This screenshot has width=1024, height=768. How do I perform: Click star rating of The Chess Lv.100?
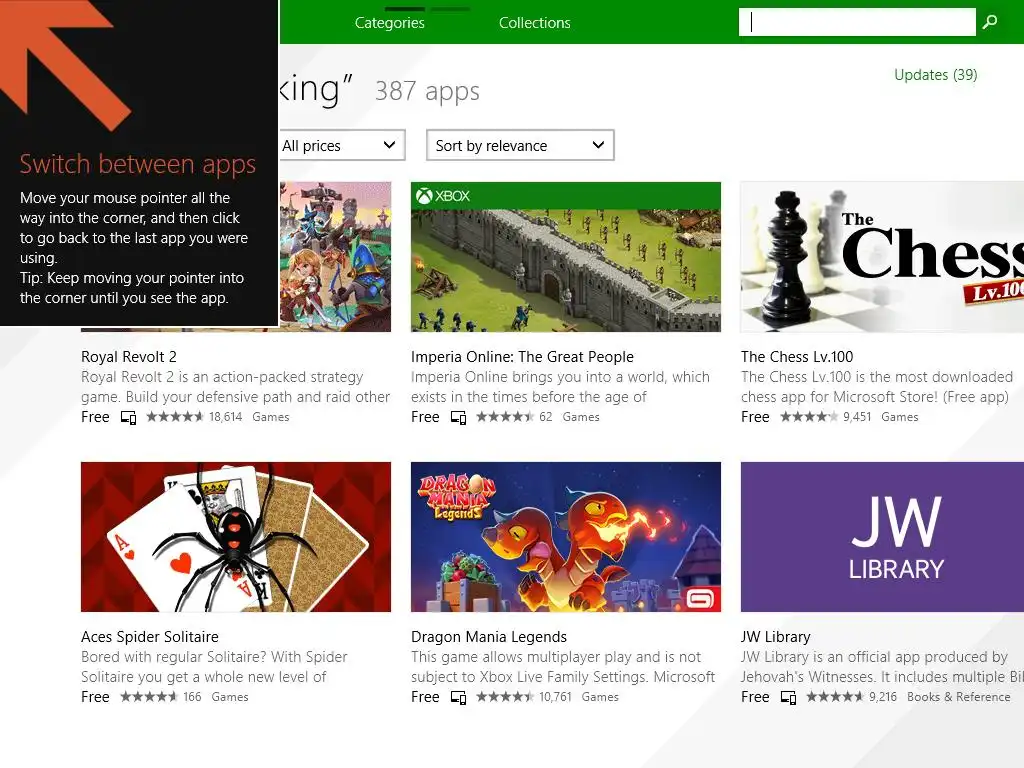(x=808, y=417)
